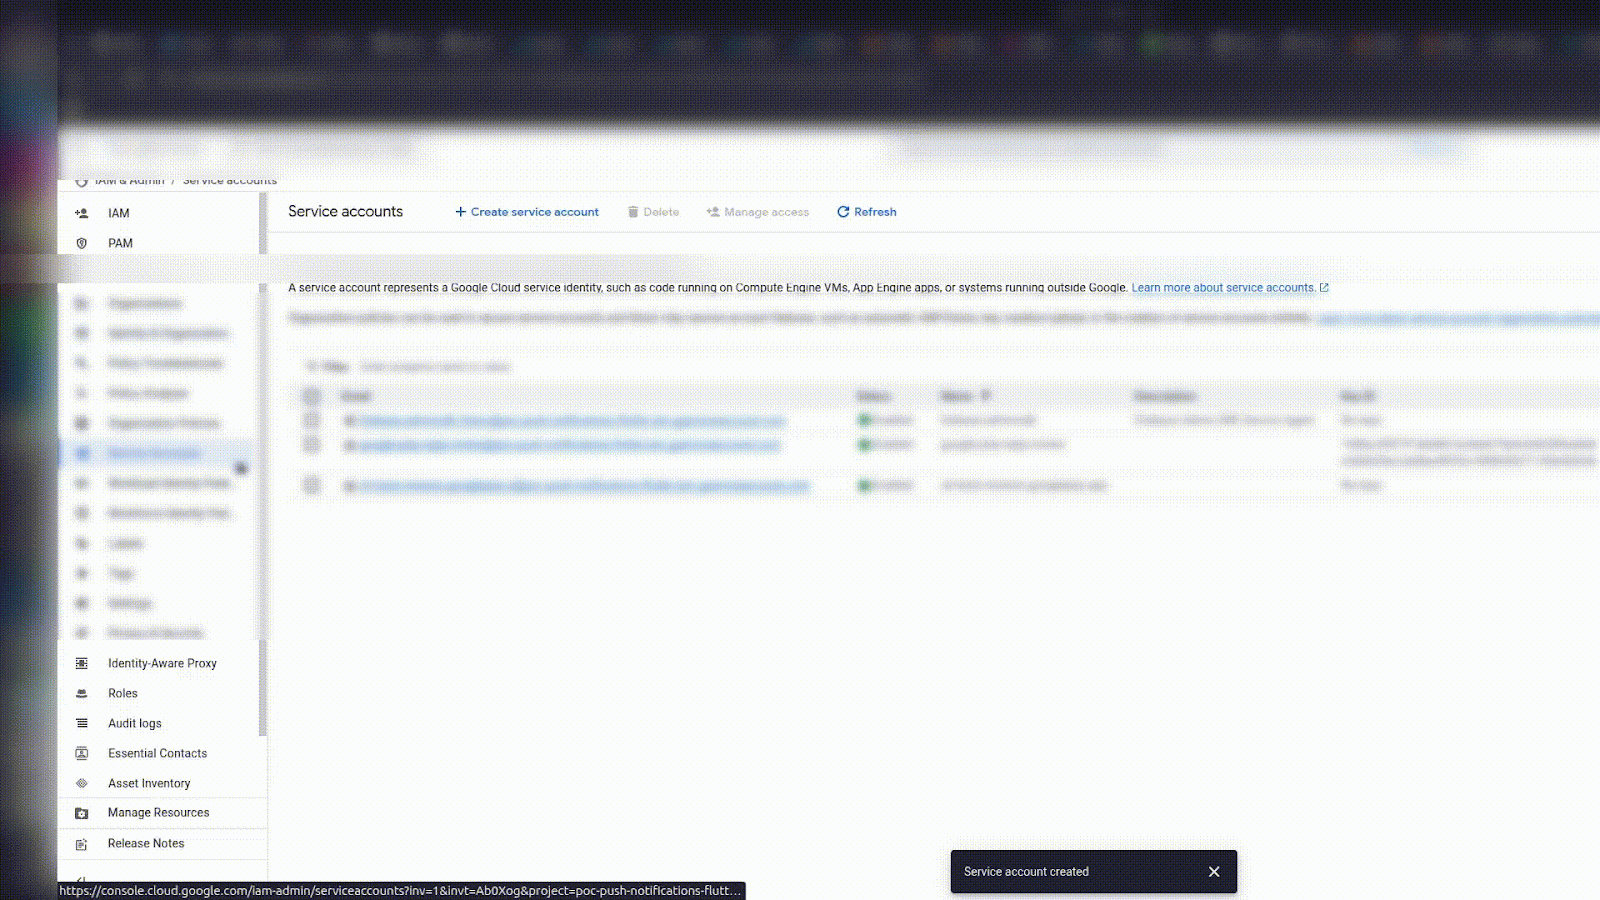Click the Asset Inventory diamond icon
Viewport: 1600px width, 900px height.
tap(82, 783)
